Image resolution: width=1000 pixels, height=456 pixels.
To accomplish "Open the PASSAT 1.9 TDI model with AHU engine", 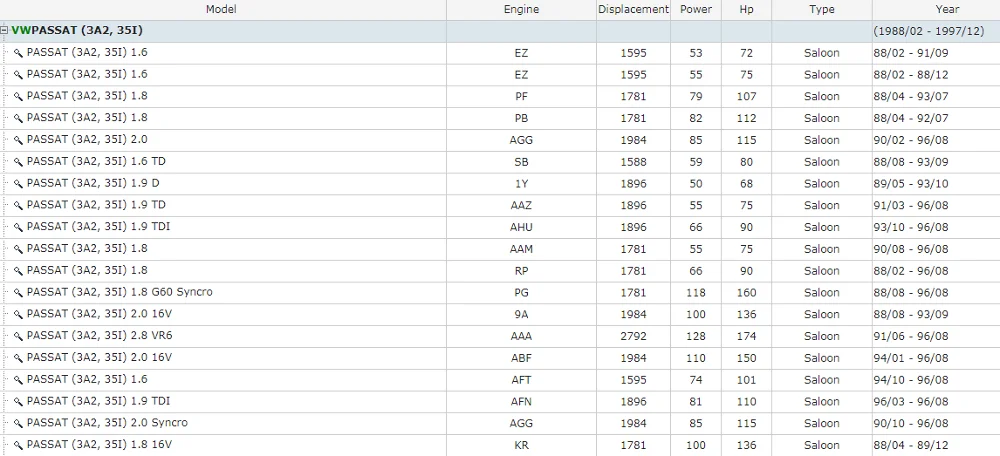I will pyautogui.click(x=98, y=227).
